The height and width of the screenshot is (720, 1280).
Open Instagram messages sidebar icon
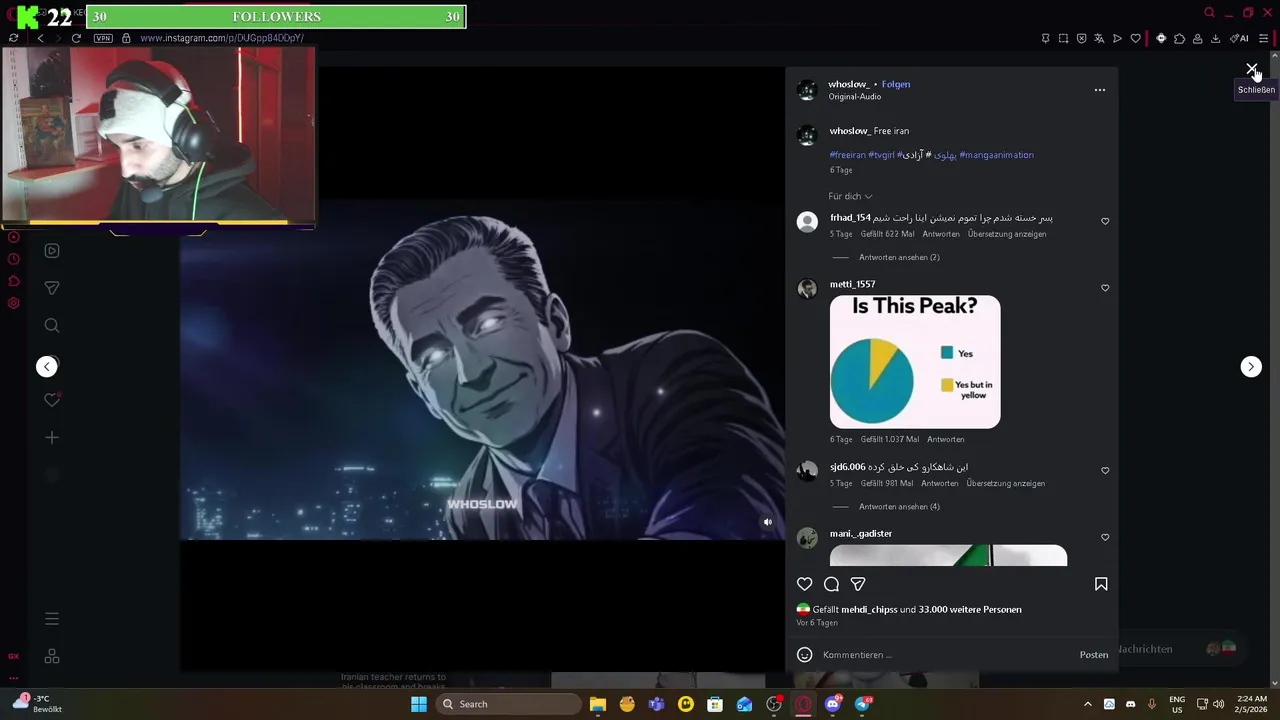pos(52,288)
